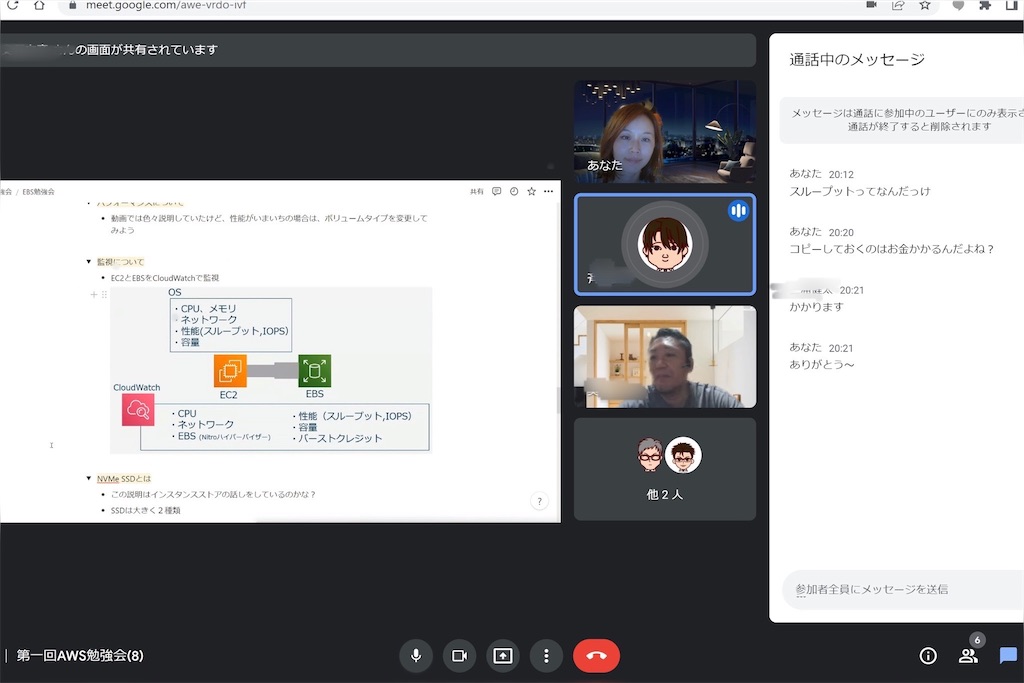Screen dimensions: 1024x683
Task: Go to browser home page icon
Action: tap(39, 5)
